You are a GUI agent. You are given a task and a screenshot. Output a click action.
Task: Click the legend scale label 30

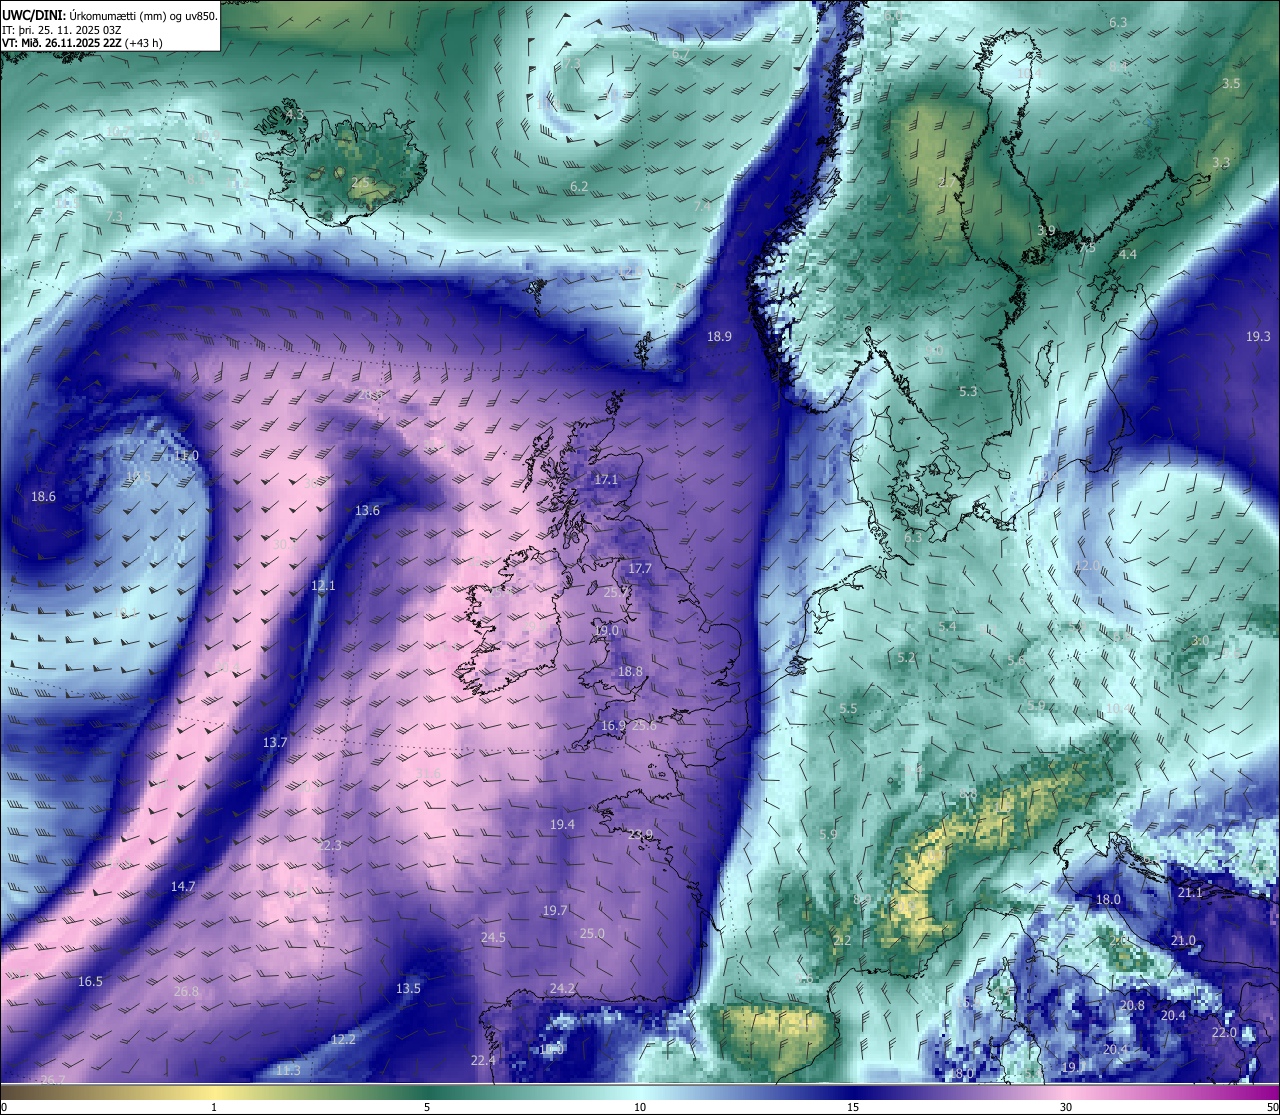[1066, 1107]
